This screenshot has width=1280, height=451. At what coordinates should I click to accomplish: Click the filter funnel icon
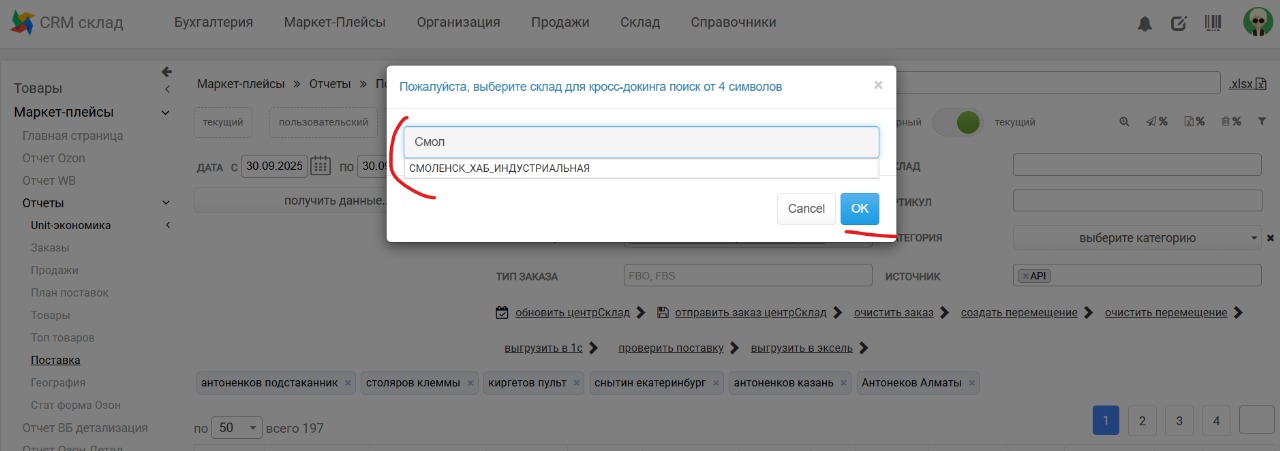point(1262,122)
